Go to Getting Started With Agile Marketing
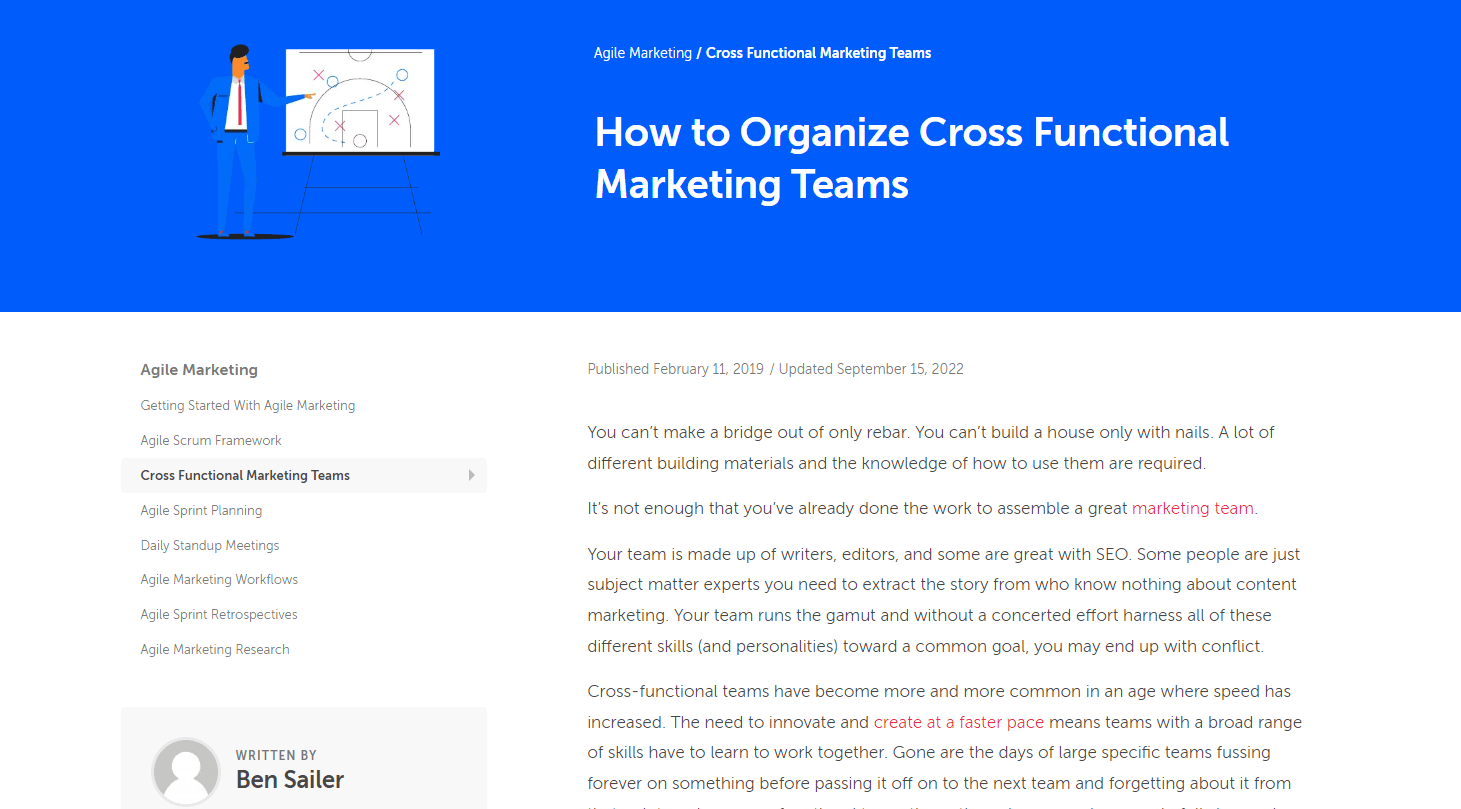The image size is (1461, 809). click(248, 406)
